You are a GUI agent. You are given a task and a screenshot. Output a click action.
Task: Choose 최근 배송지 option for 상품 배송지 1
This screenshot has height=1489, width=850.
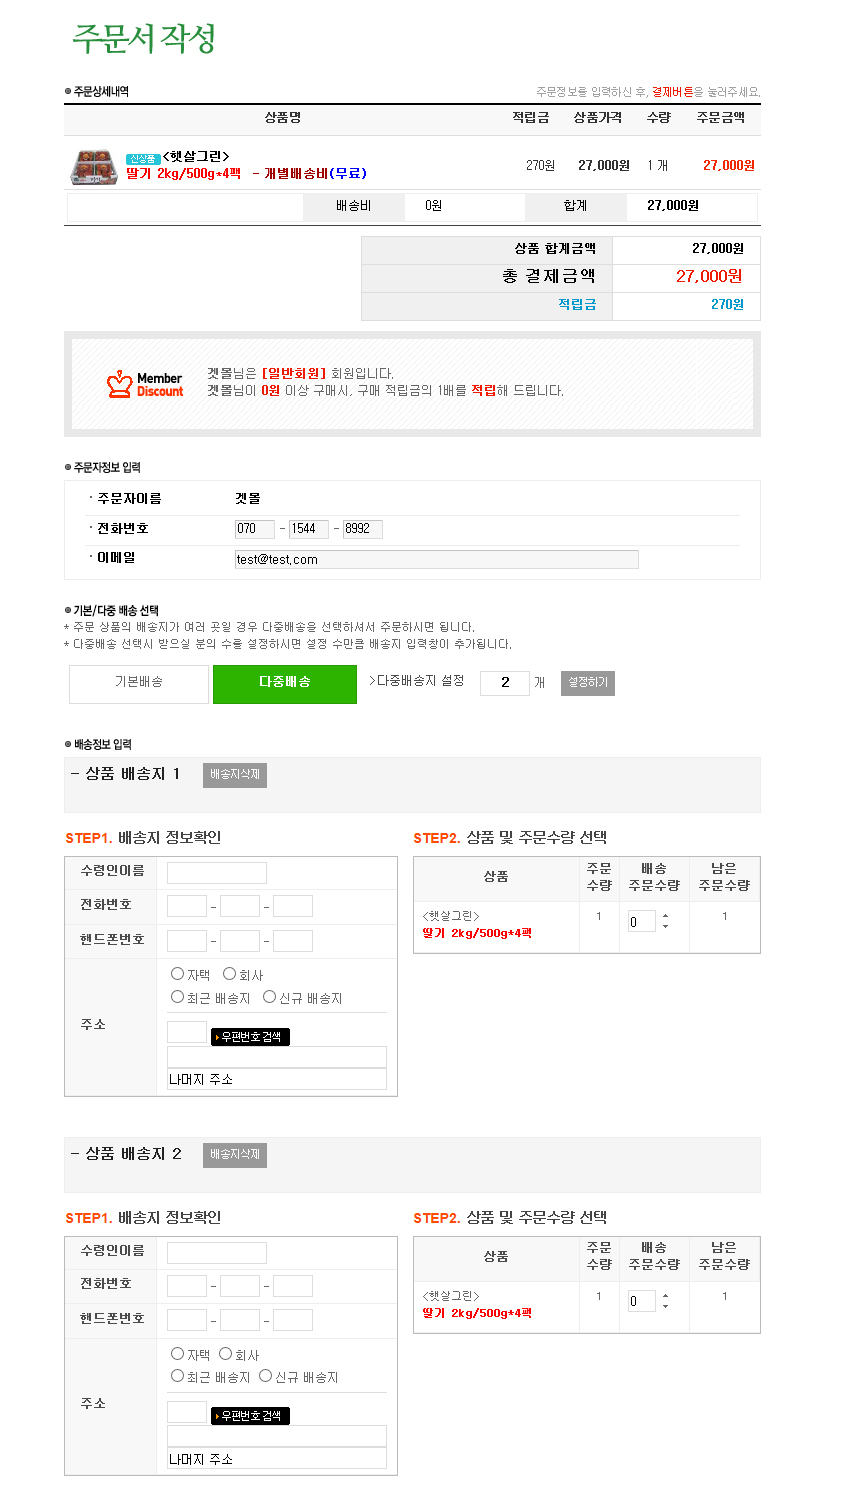178,997
